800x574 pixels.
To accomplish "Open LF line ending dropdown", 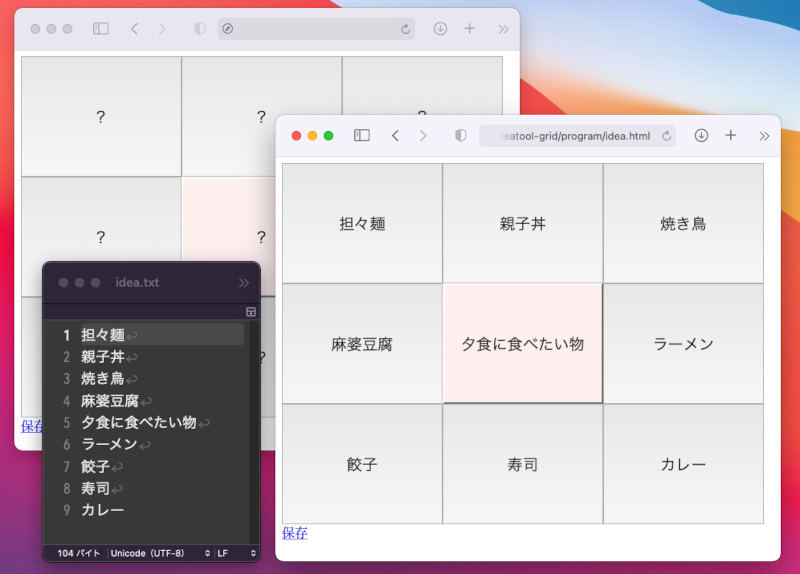I will [x=236, y=553].
